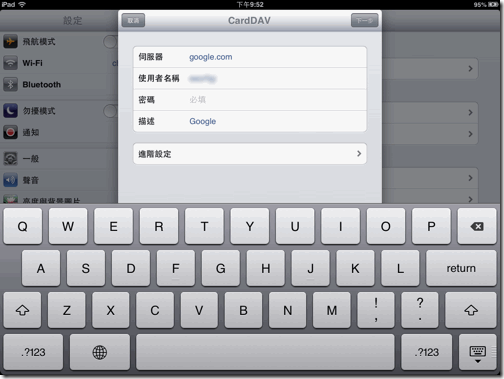The width and height of the screenshot is (504, 379).
Task: Tap the L key
Action: (400, 268)
